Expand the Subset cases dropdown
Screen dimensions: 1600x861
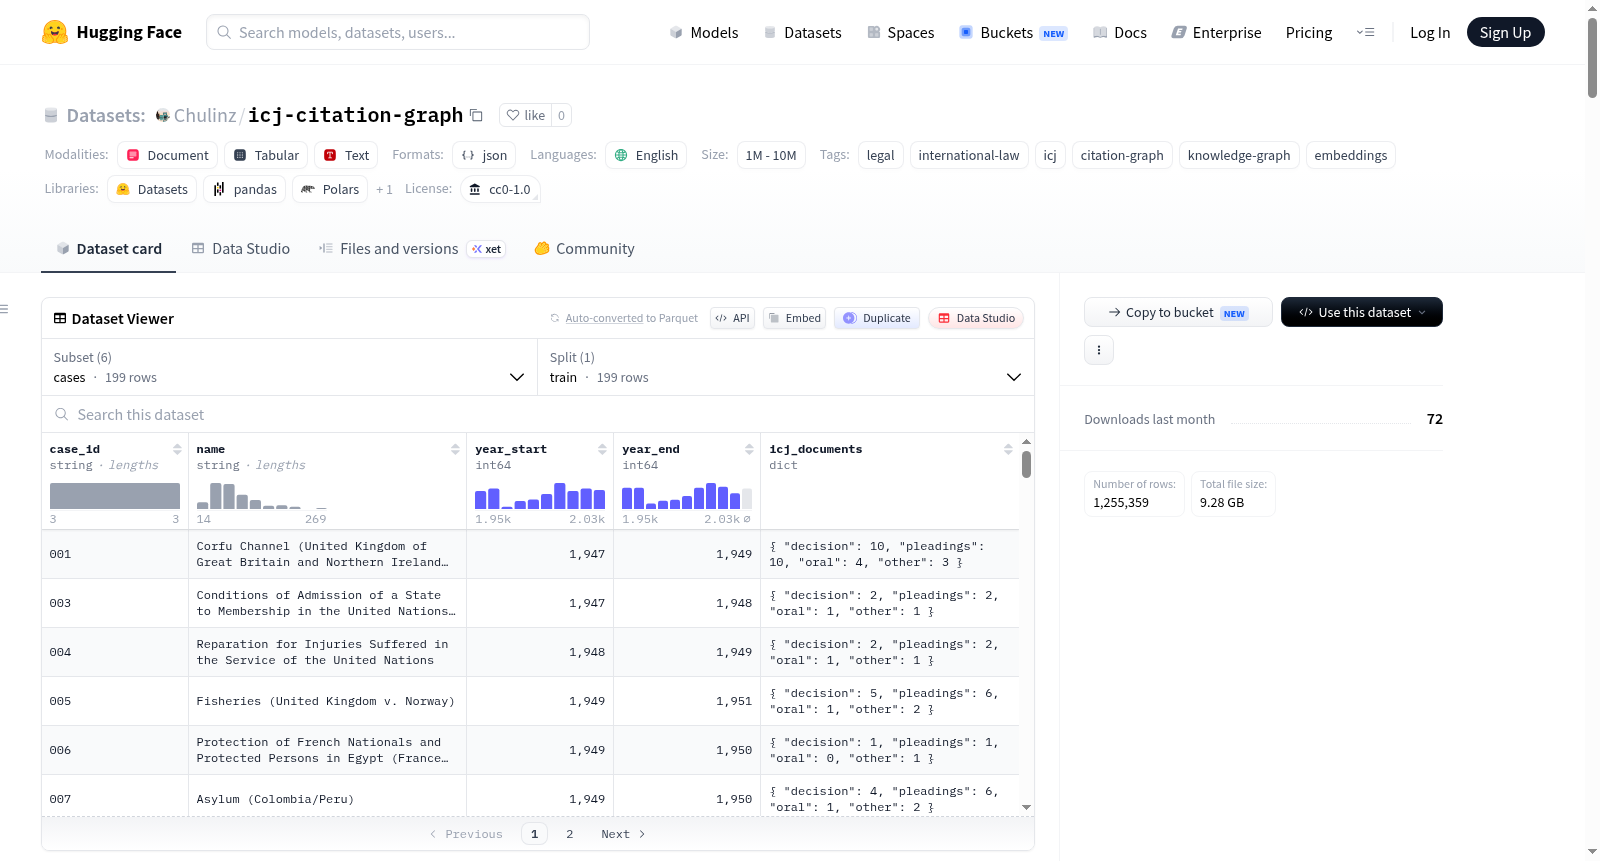tap(289, 367)
